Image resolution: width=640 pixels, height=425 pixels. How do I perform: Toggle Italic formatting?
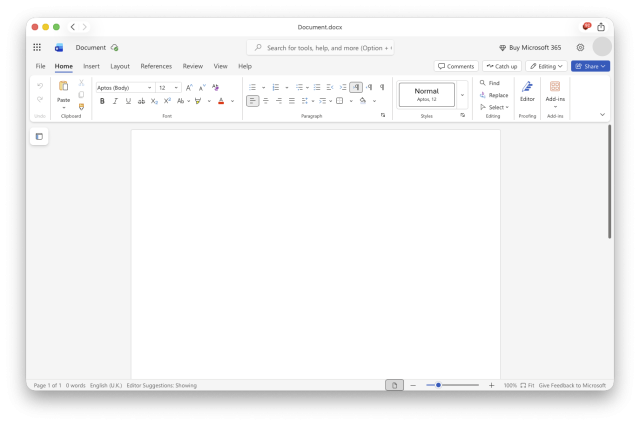[x=115, y=101]
